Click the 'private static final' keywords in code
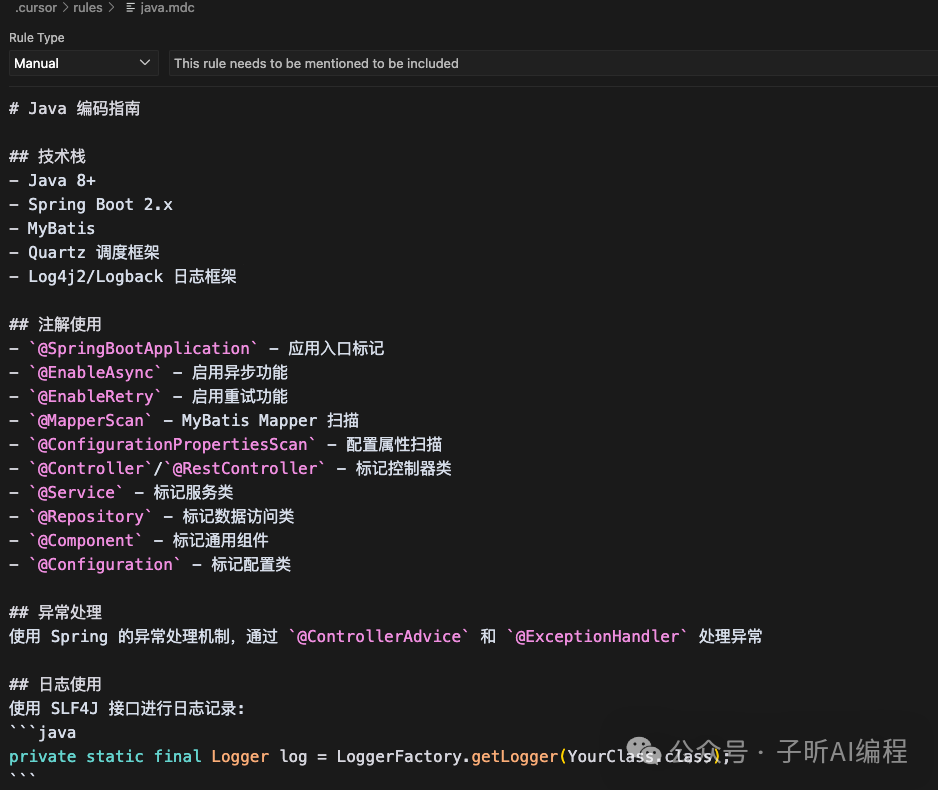 [105, 757]
